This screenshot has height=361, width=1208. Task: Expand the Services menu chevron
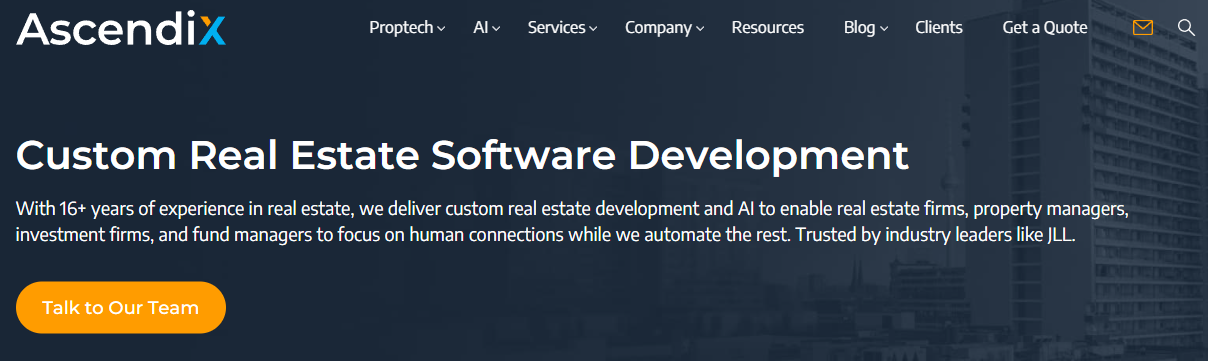click(594, 29)
